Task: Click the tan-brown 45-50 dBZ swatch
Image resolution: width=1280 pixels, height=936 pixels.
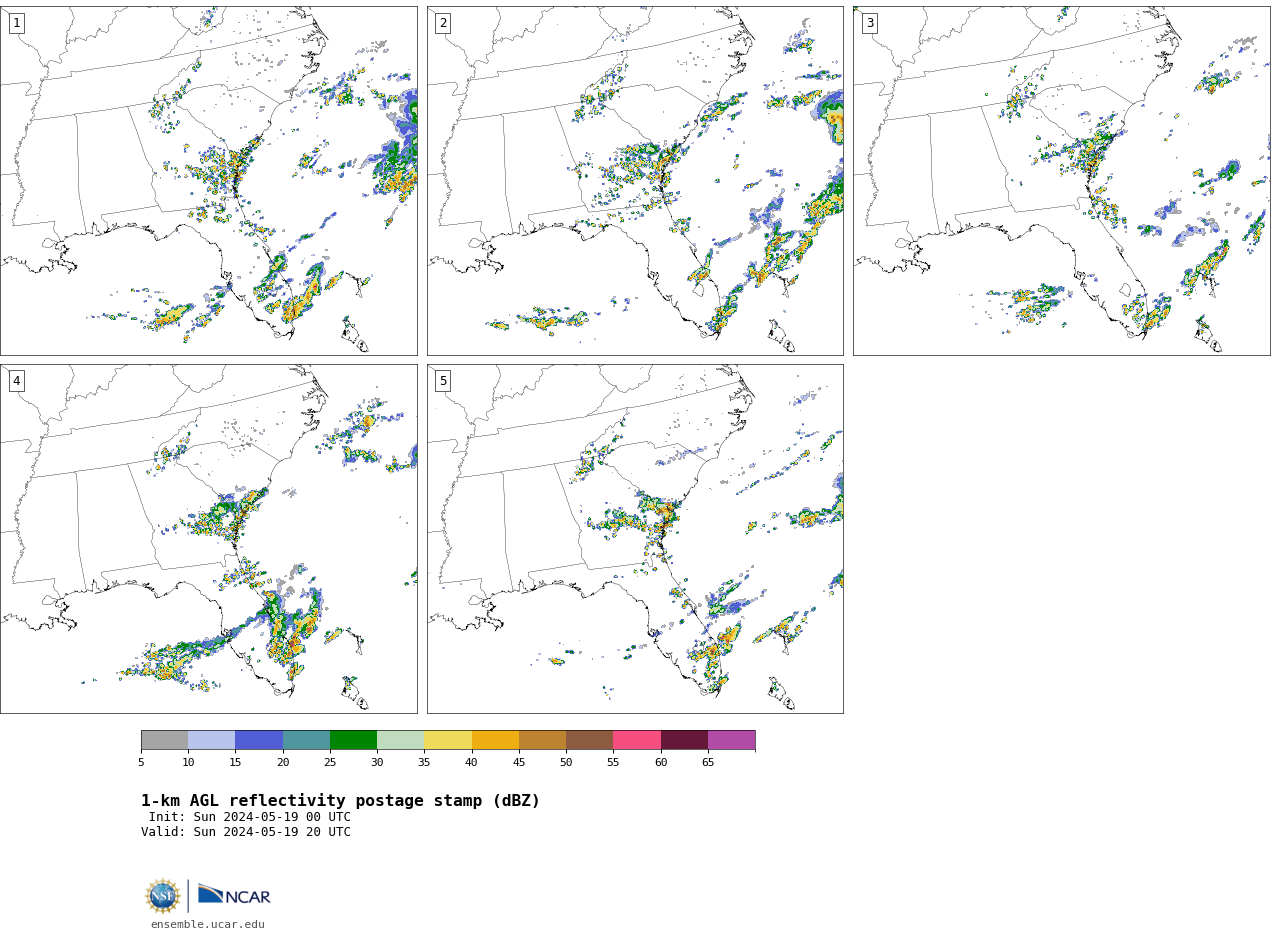Action: click(543, 740)
